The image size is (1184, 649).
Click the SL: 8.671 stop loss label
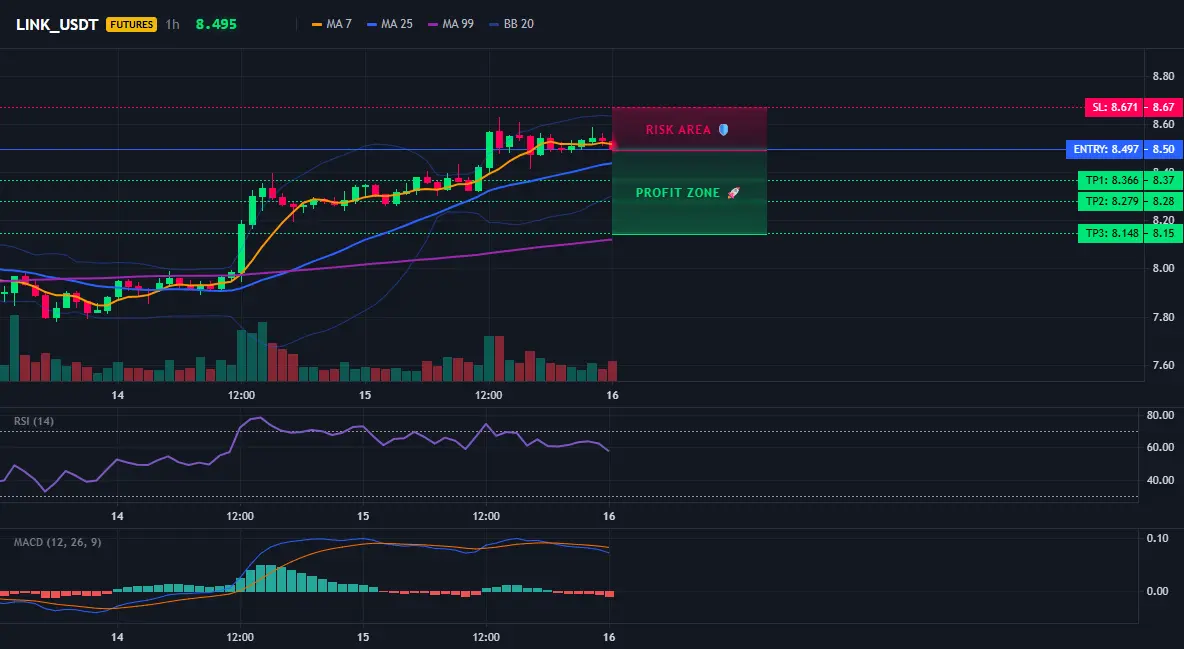pos(1115,107)
